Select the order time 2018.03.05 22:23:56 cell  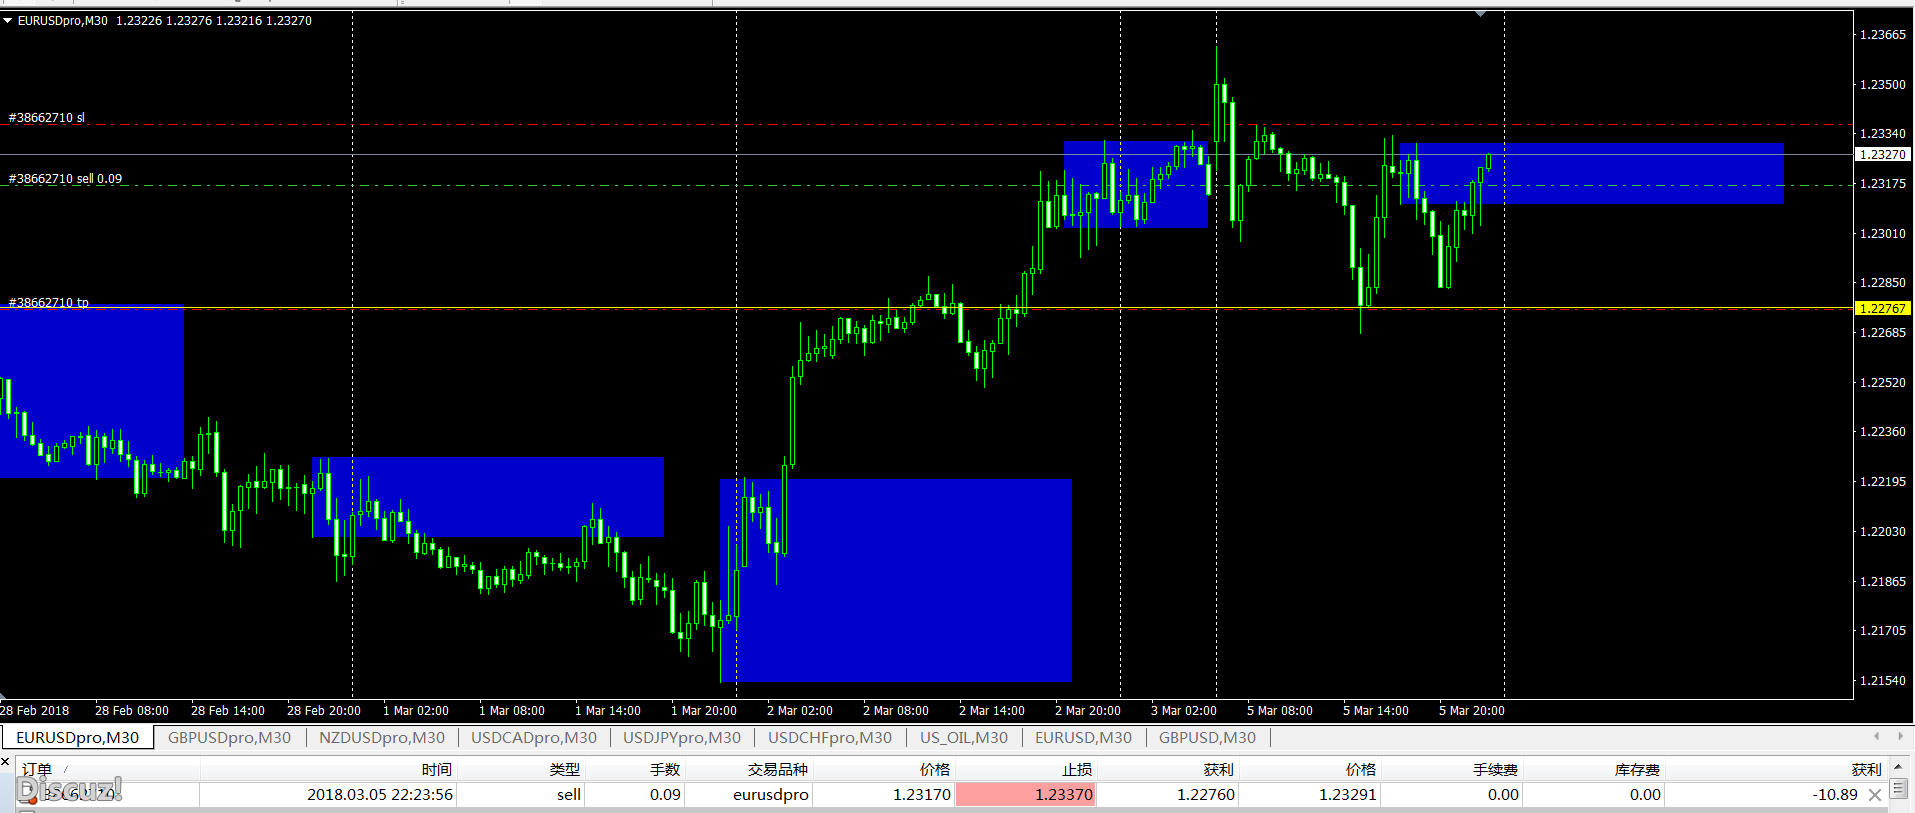pyautogui.click(x=328, y=794)
